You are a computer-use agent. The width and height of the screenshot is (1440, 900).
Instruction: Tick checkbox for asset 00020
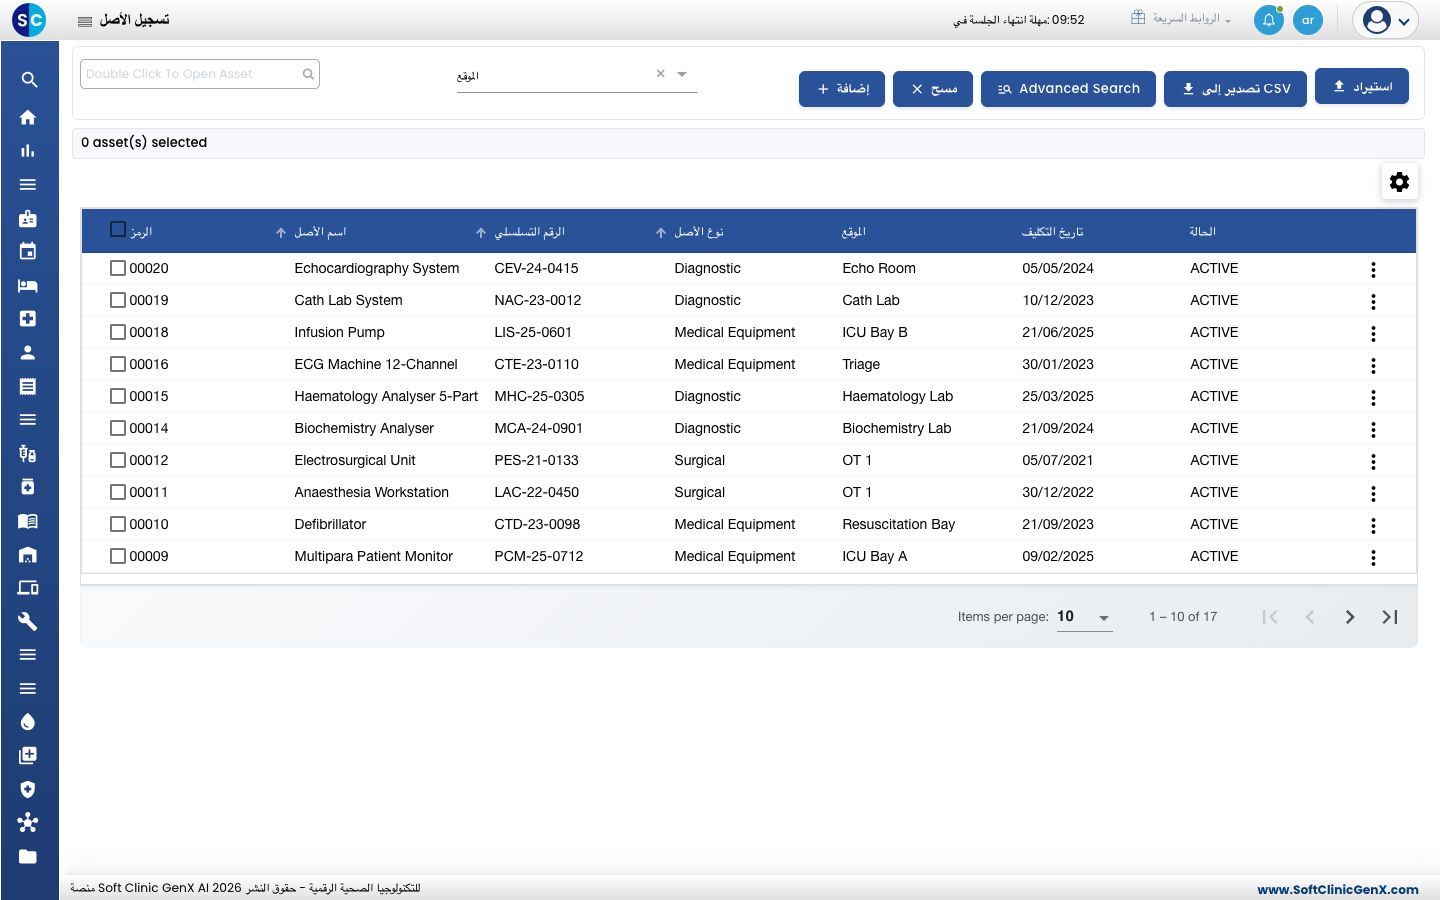118,268
